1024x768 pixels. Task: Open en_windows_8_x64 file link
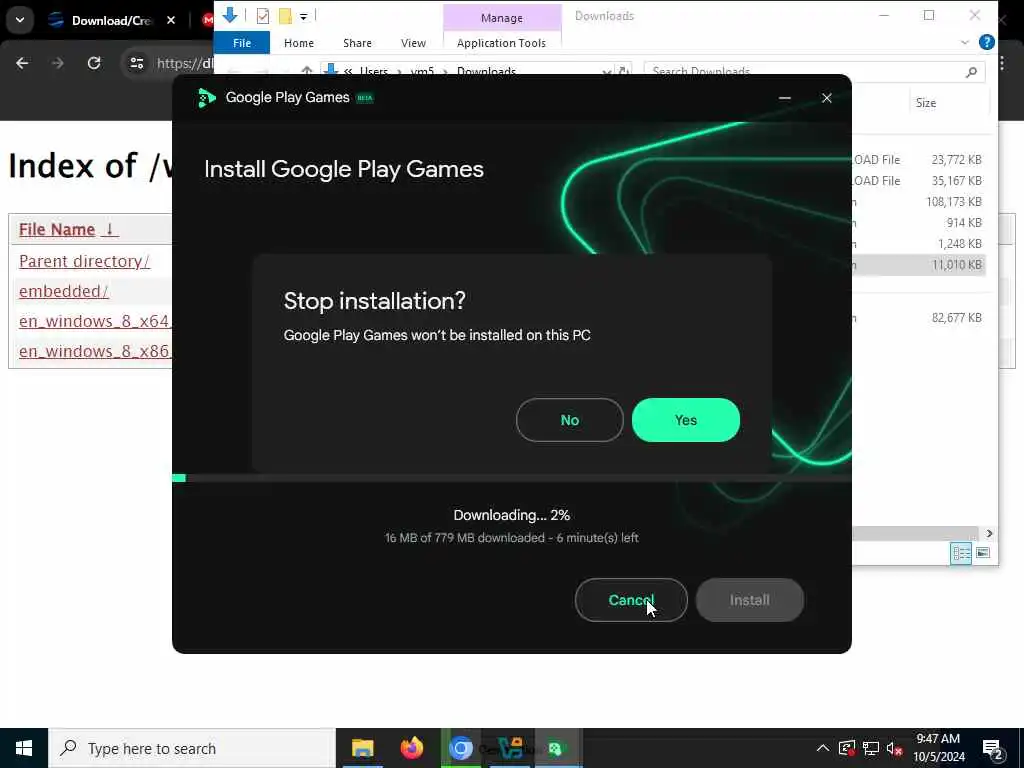[x=95, y=321]
